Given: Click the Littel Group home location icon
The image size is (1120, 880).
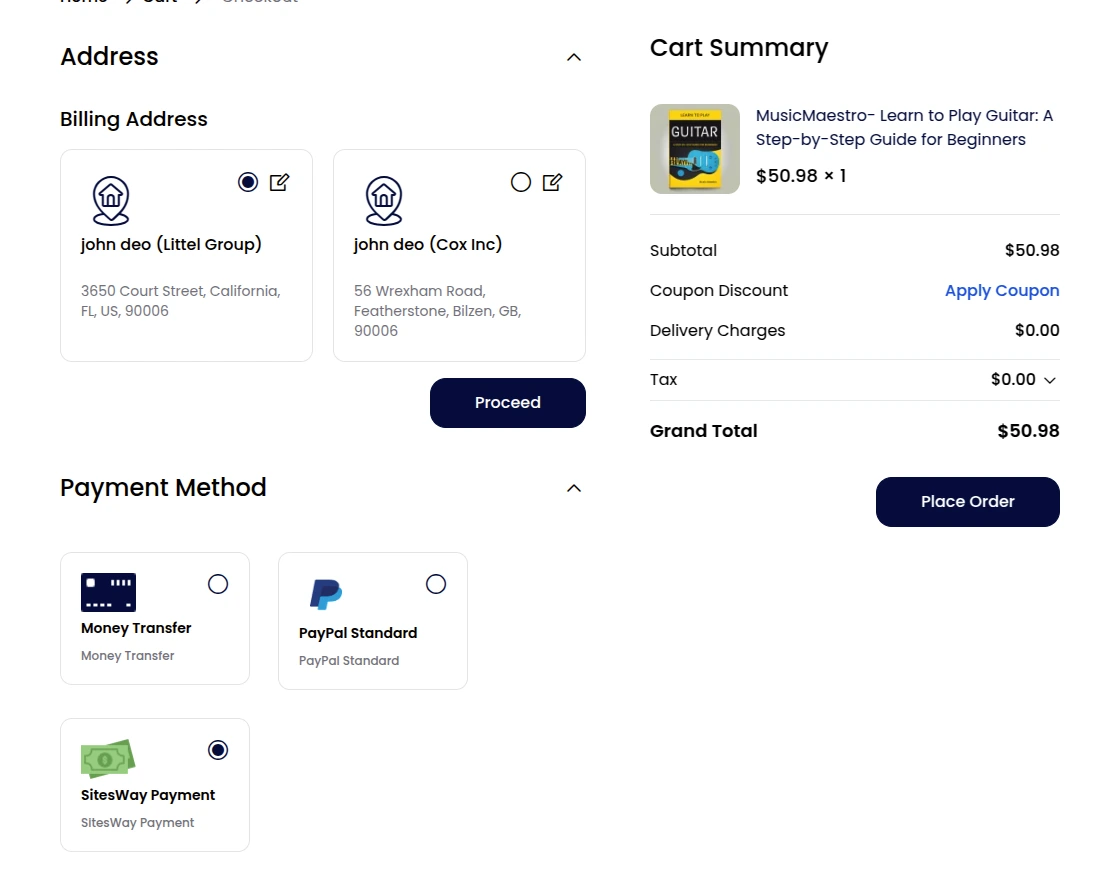Looking at the screenshot, I should 111,200.
